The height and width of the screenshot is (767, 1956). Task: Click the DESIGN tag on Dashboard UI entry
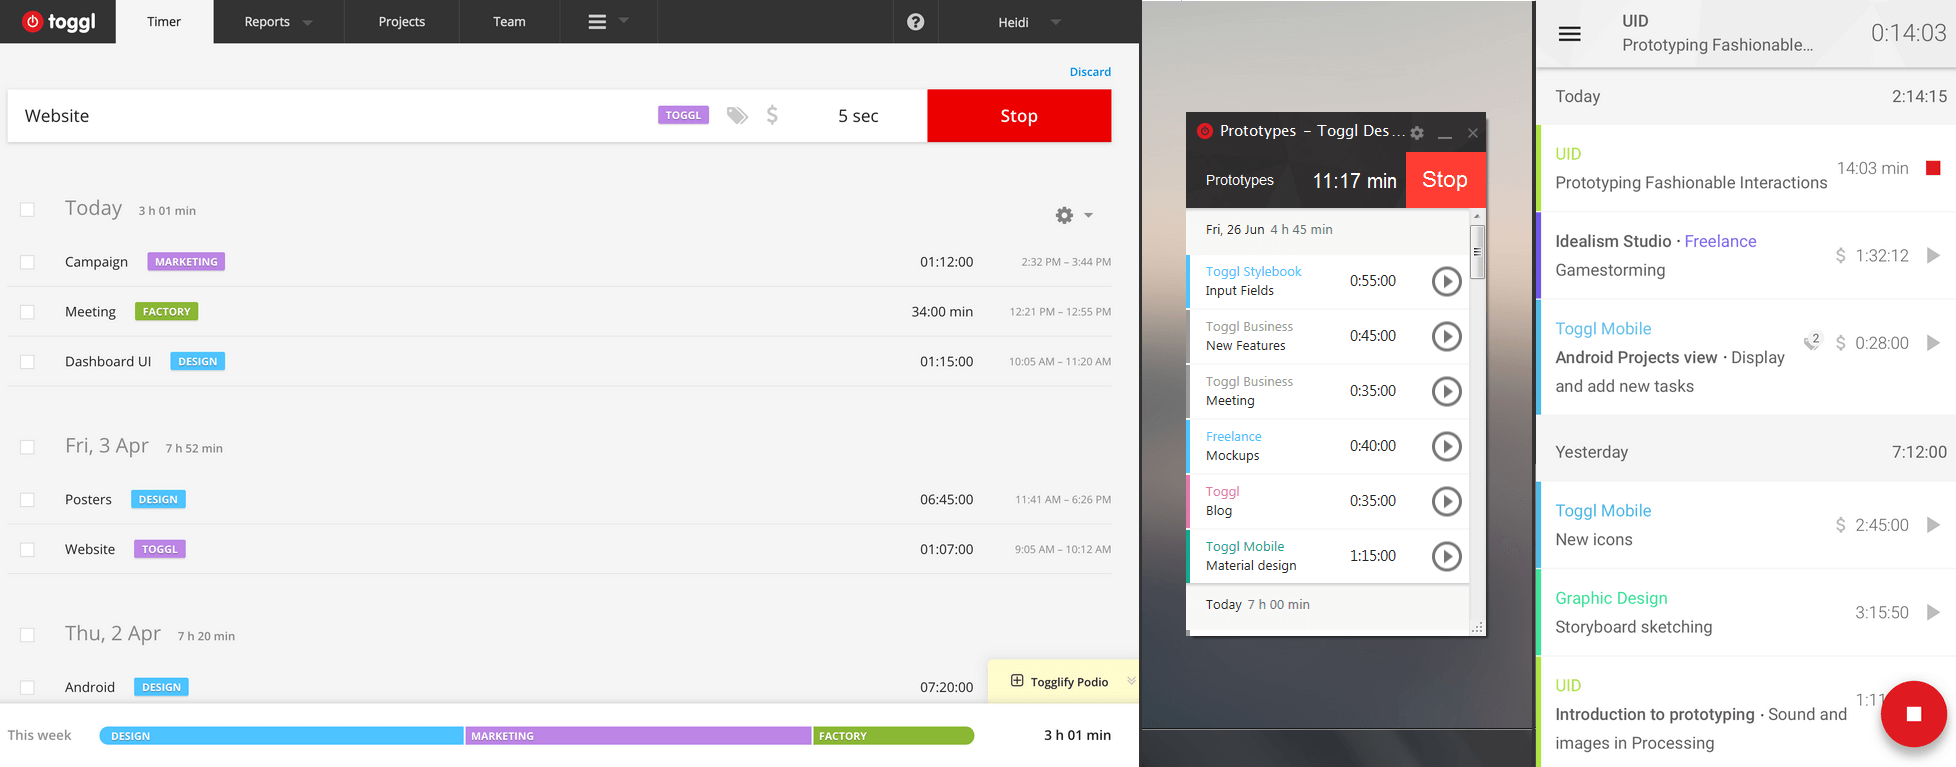[x=198, y=362]
